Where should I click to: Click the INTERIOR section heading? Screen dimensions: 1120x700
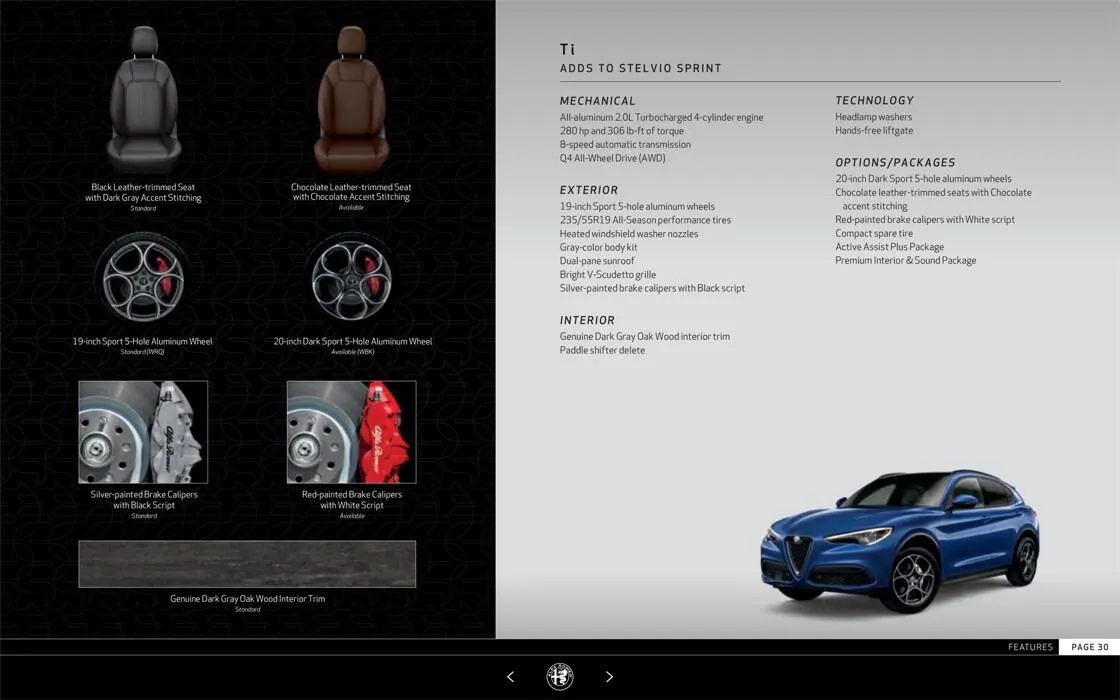[587, 320]
